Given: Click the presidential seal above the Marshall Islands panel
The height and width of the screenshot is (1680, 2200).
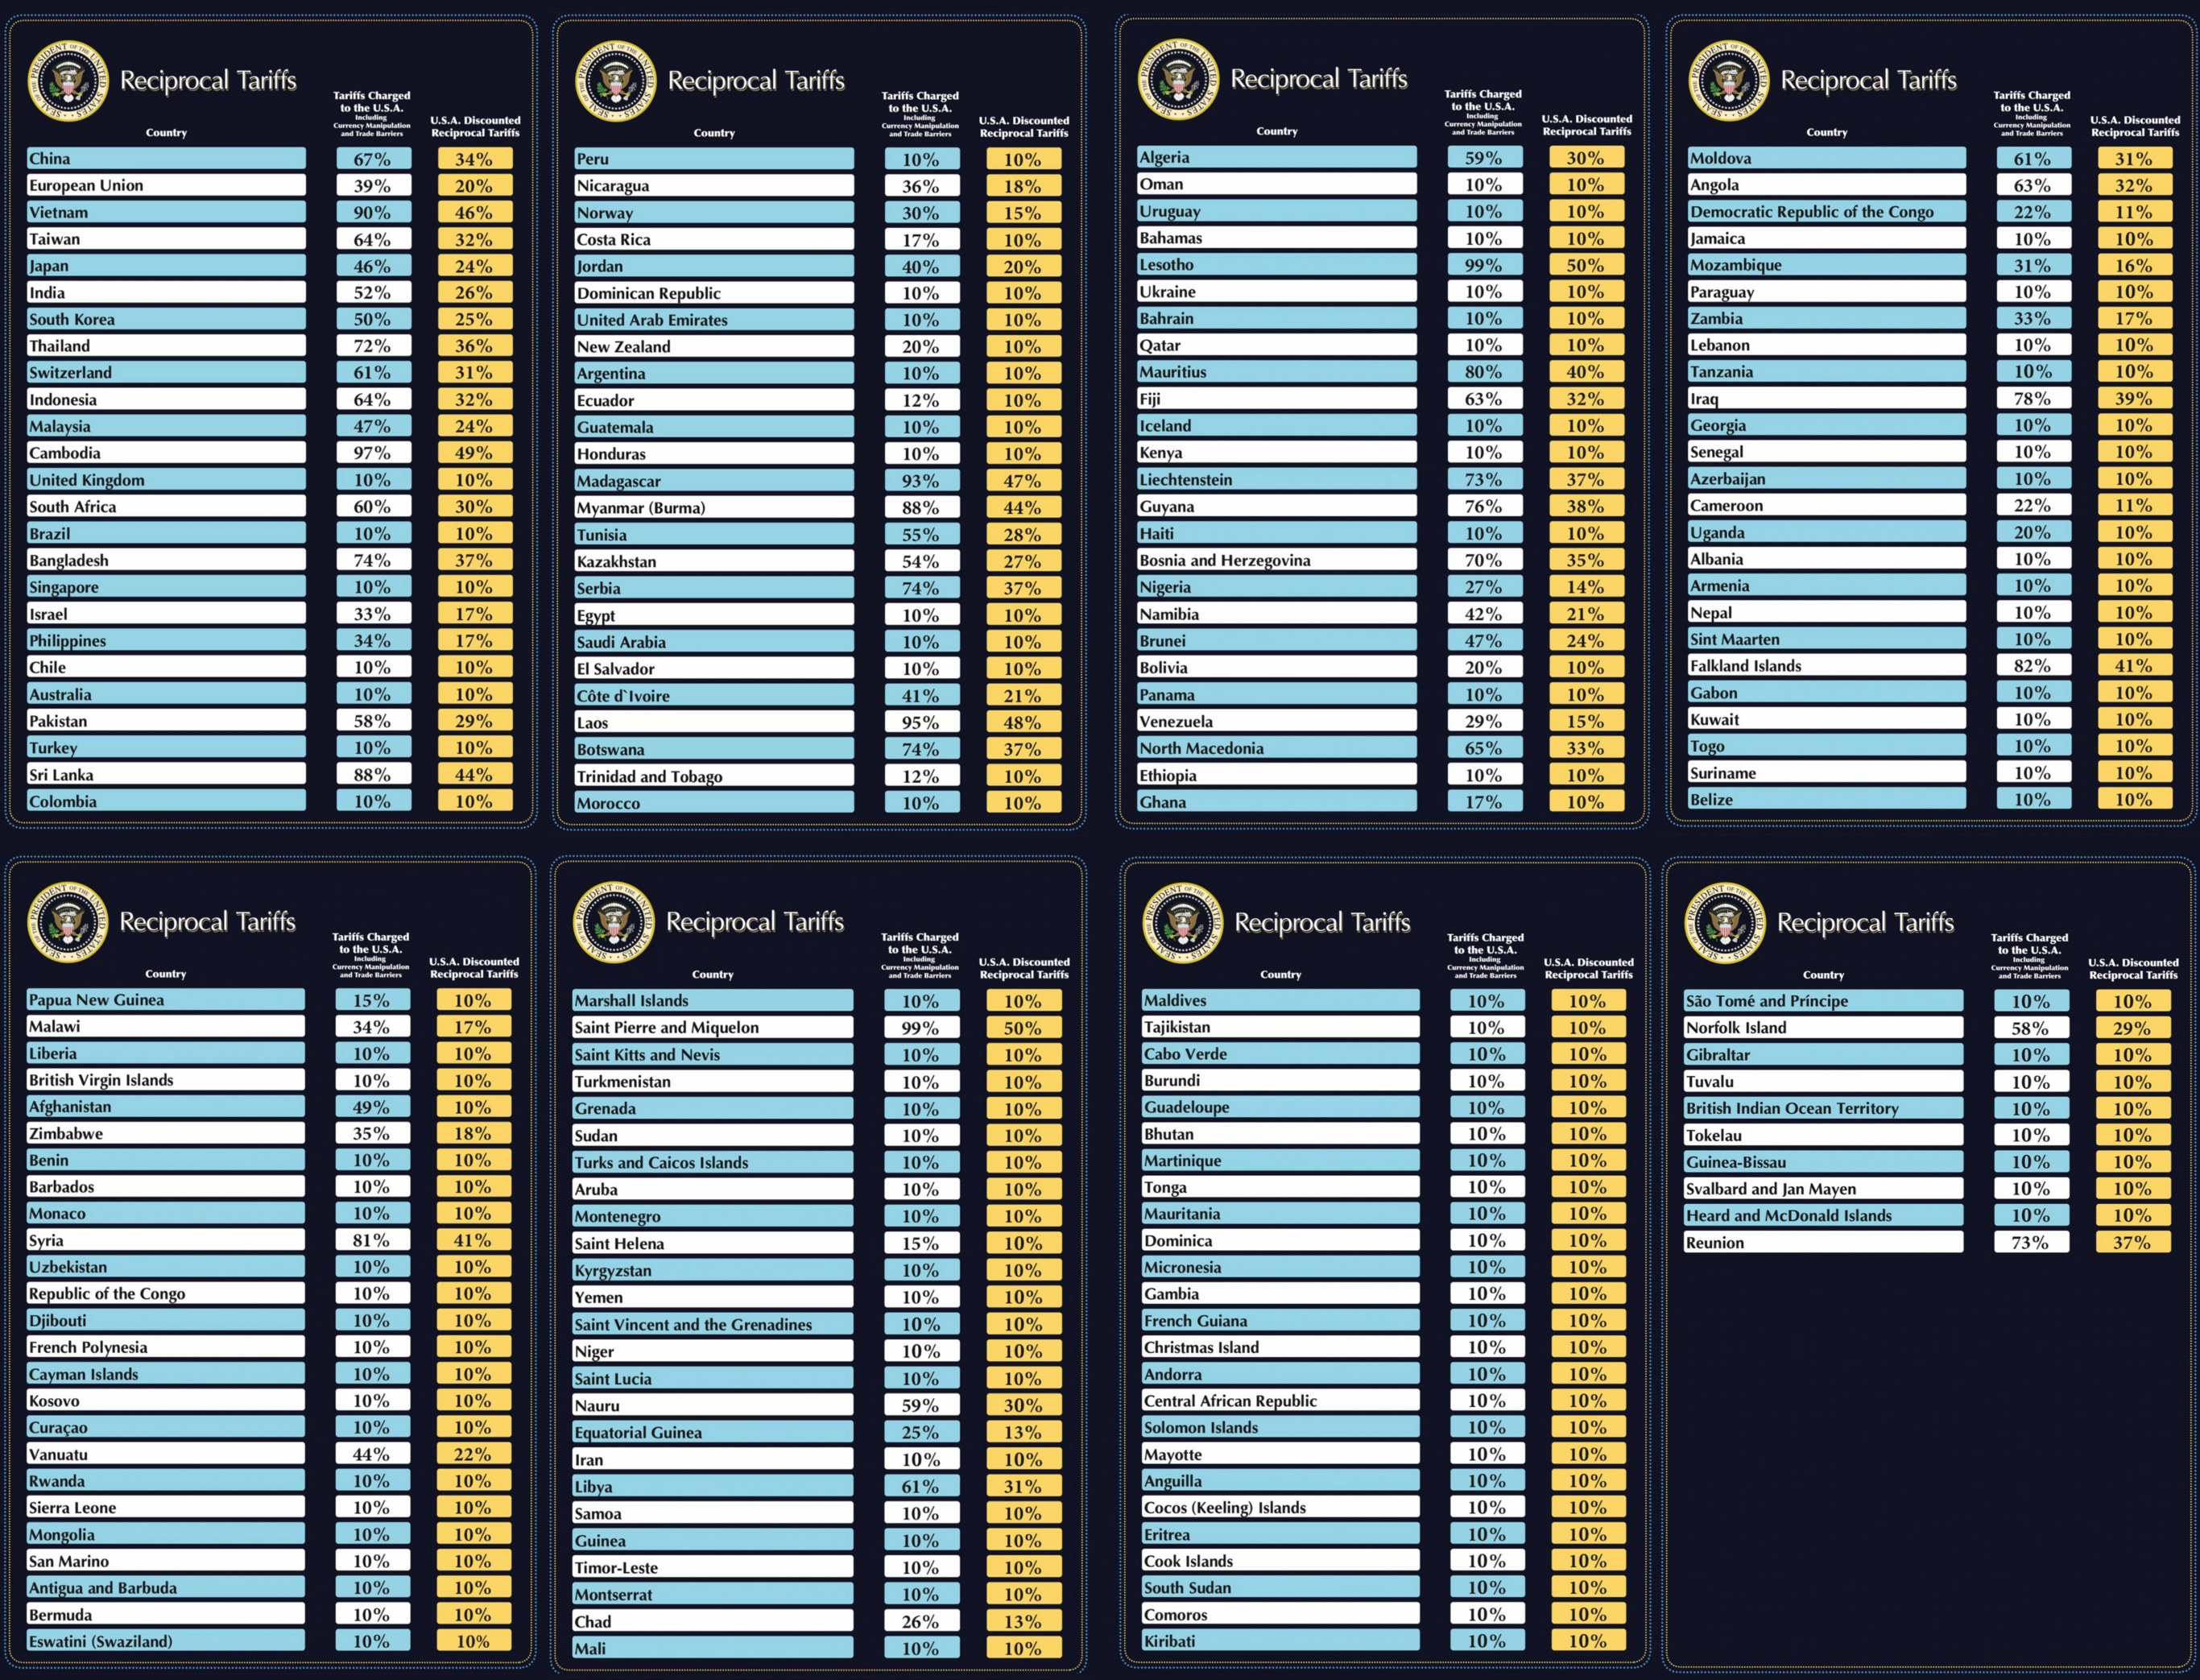Looking at the screenshot, I should [614, 922].
